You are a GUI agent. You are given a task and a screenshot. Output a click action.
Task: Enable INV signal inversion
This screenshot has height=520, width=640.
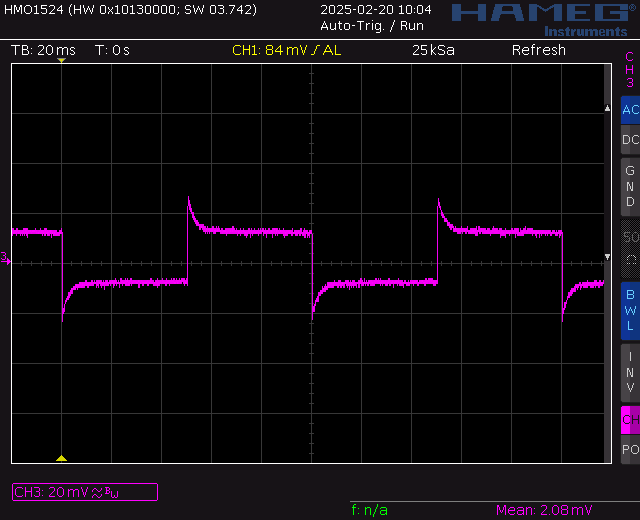(x=629, y=371)
